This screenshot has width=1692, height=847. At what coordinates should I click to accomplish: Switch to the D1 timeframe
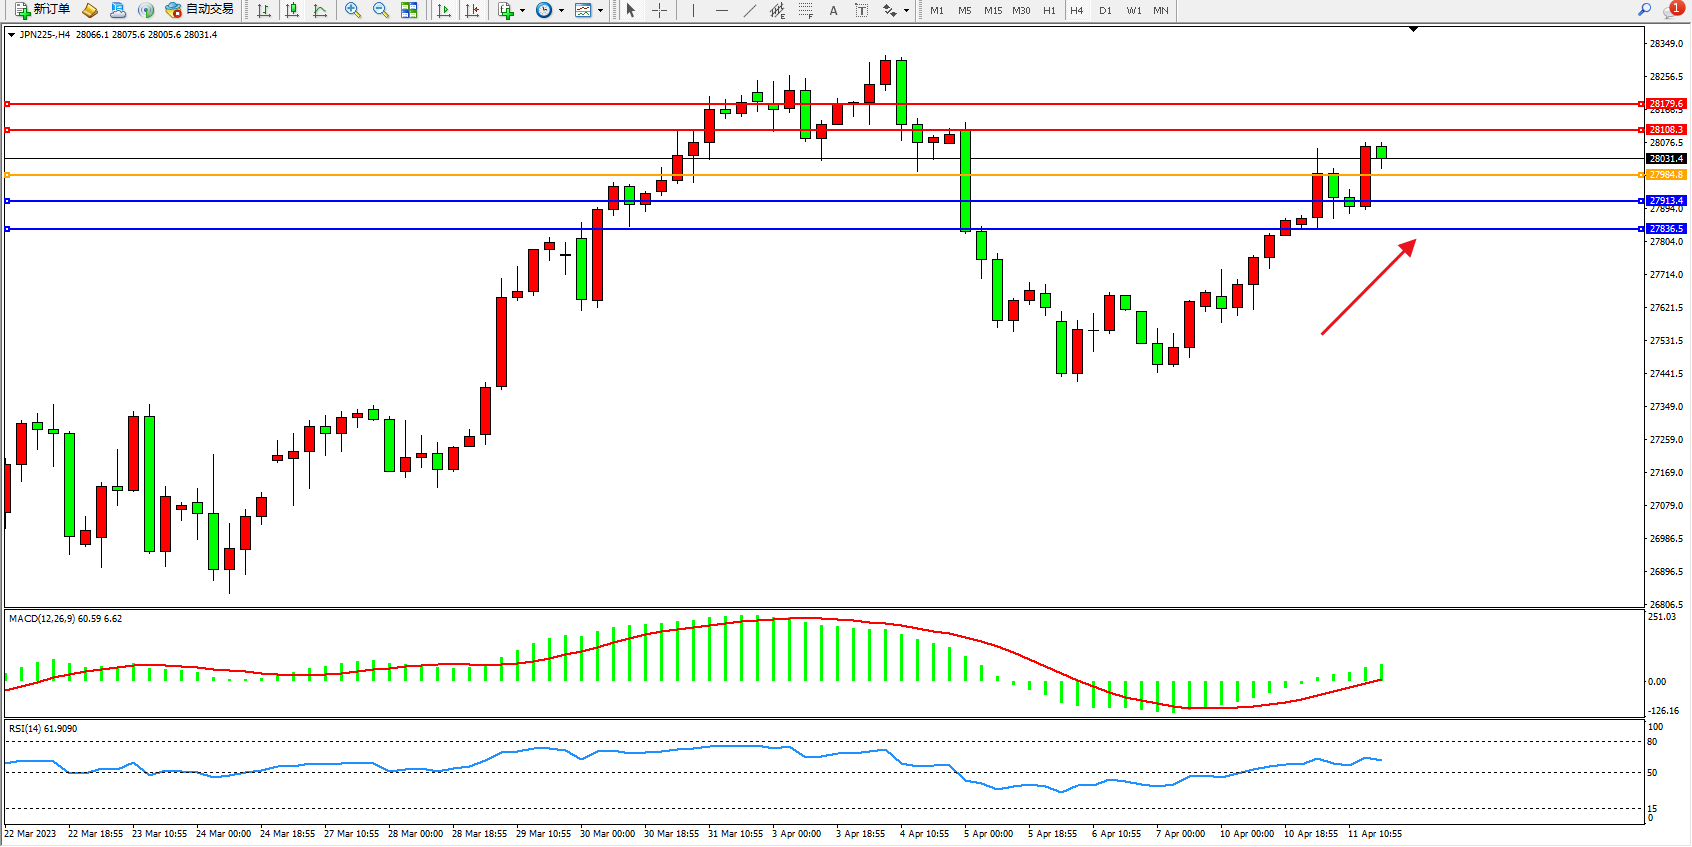pyautogui.click(x=1105, y=10)
